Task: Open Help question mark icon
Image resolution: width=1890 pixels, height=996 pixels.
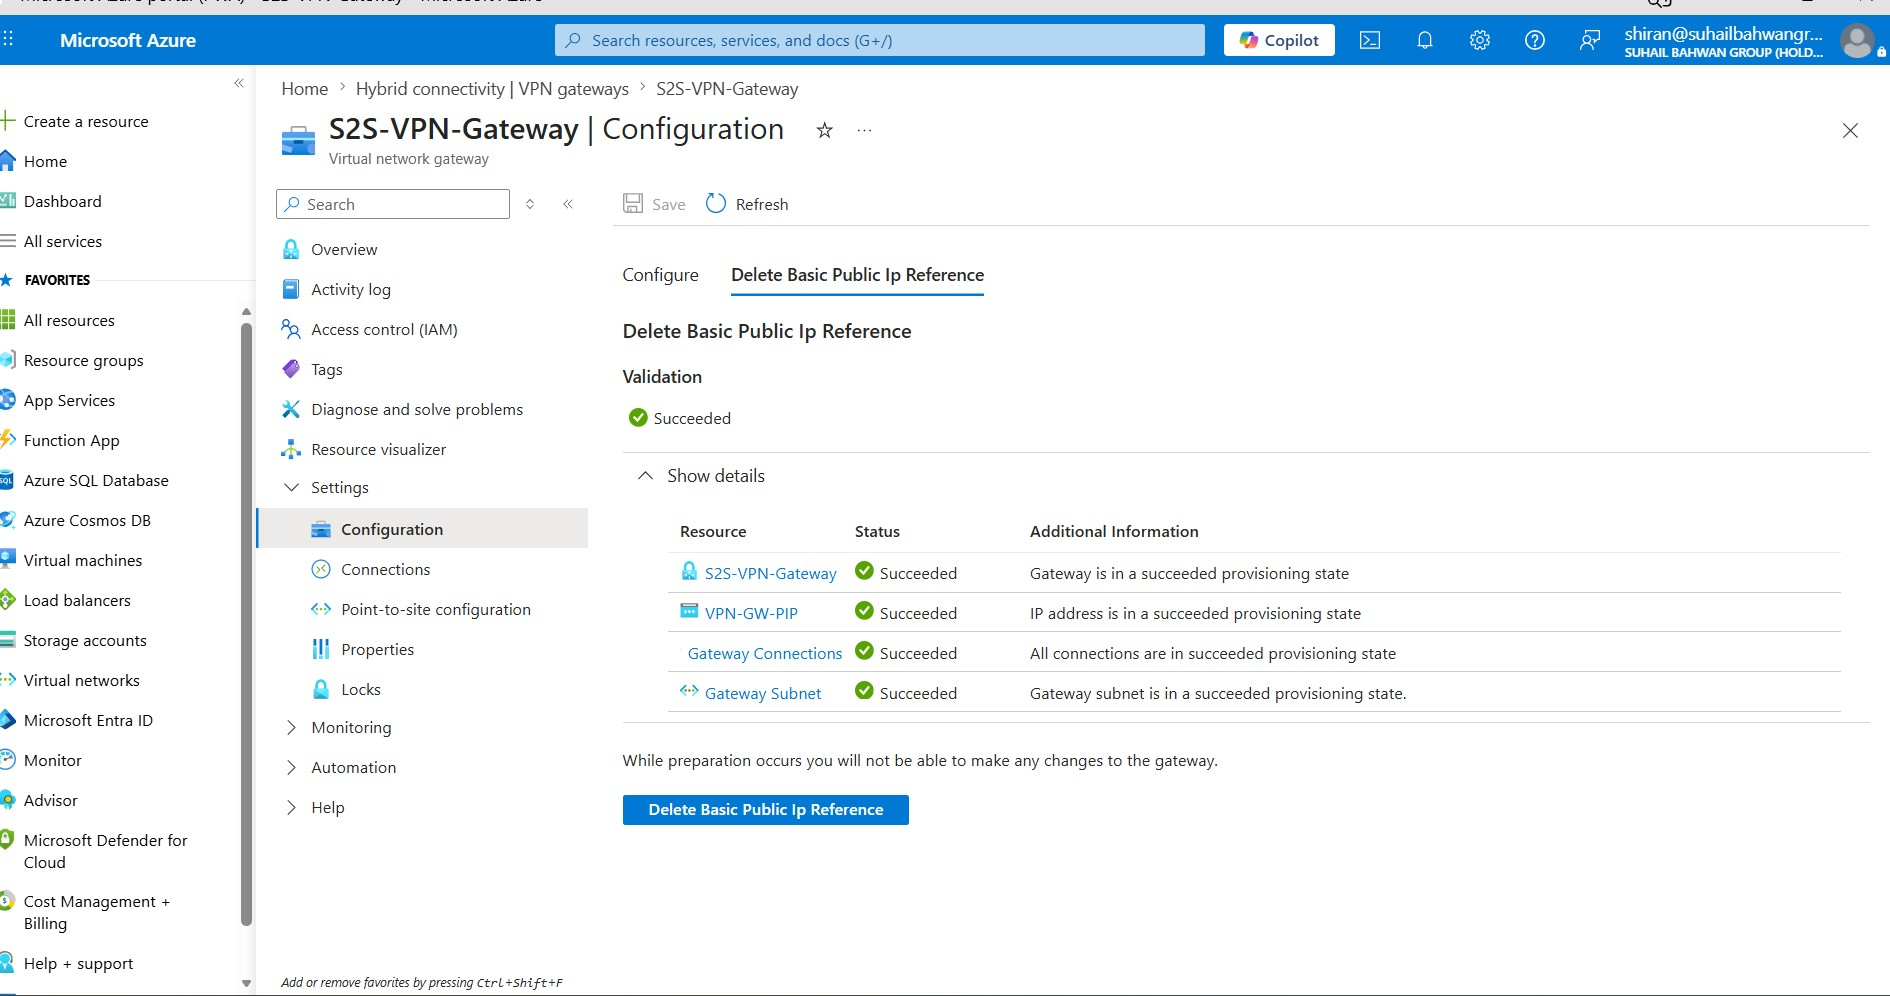Action: pyautogui.click(x=1535, y=40)
